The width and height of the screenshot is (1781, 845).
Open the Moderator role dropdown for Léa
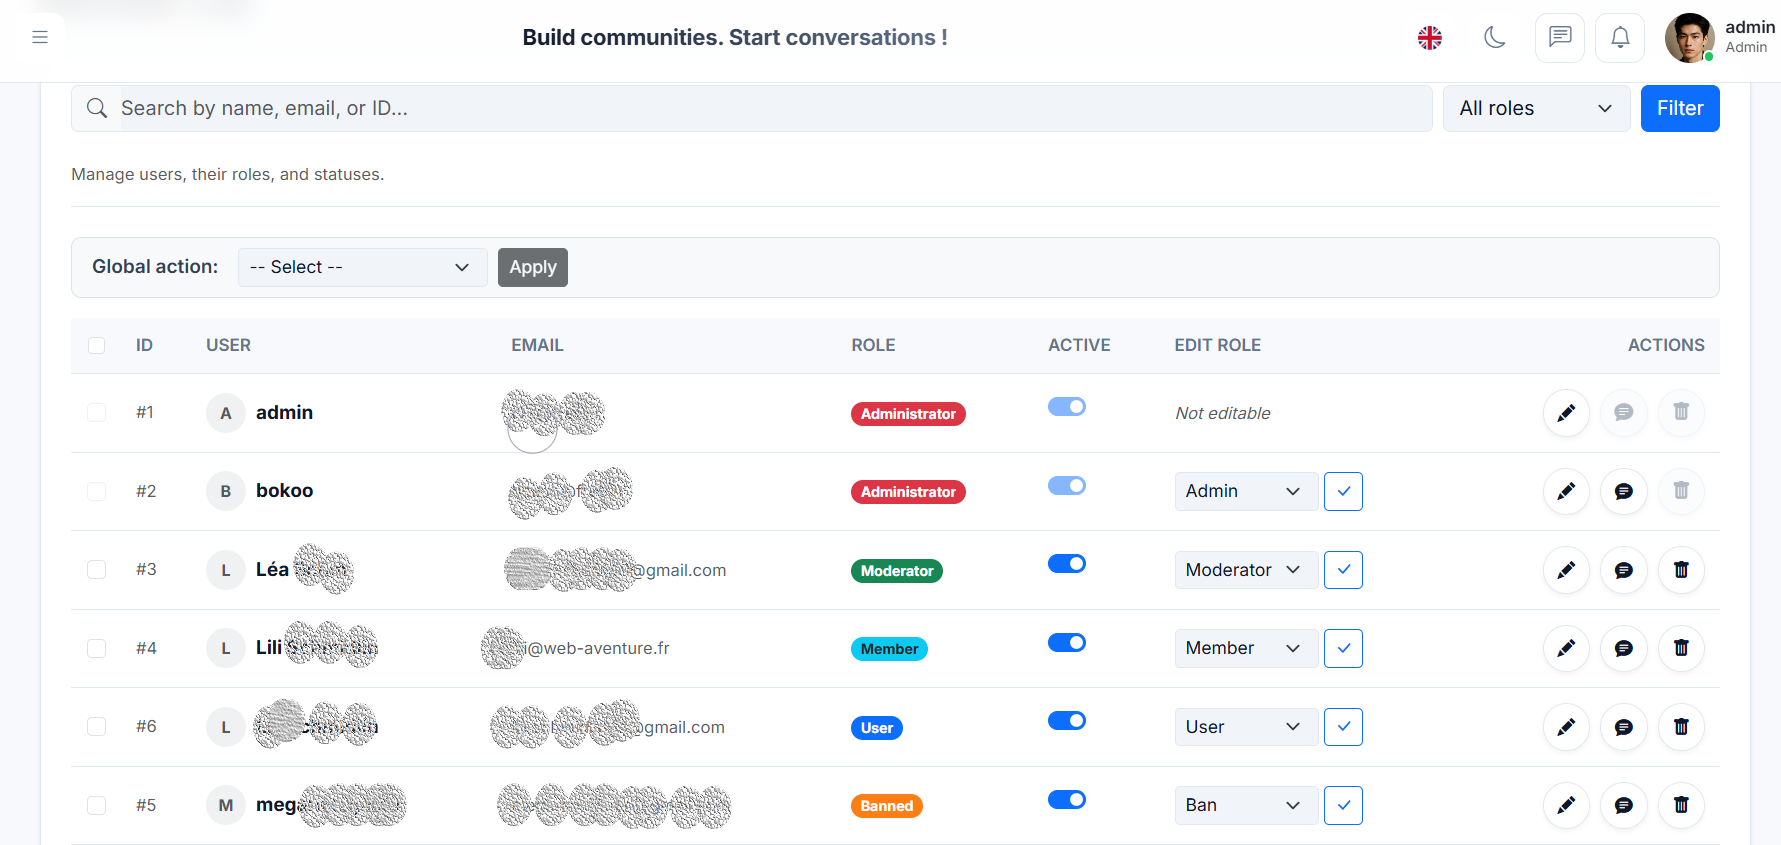1246,570
